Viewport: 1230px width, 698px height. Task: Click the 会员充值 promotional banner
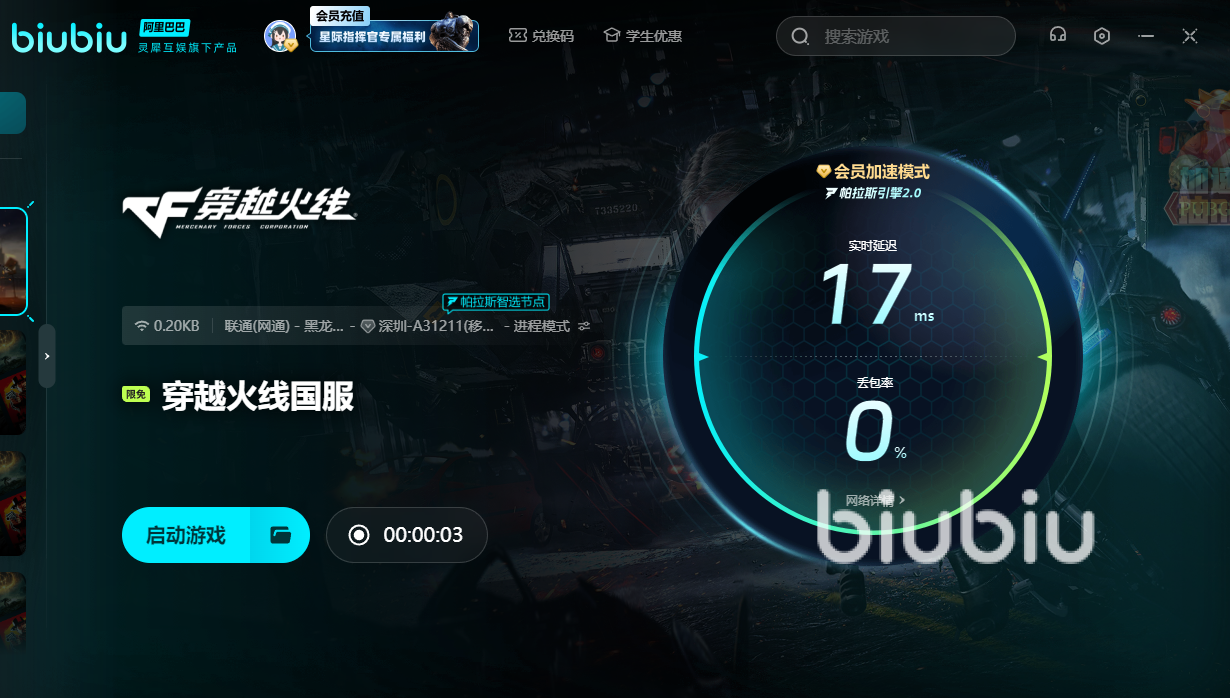[394, 36]
